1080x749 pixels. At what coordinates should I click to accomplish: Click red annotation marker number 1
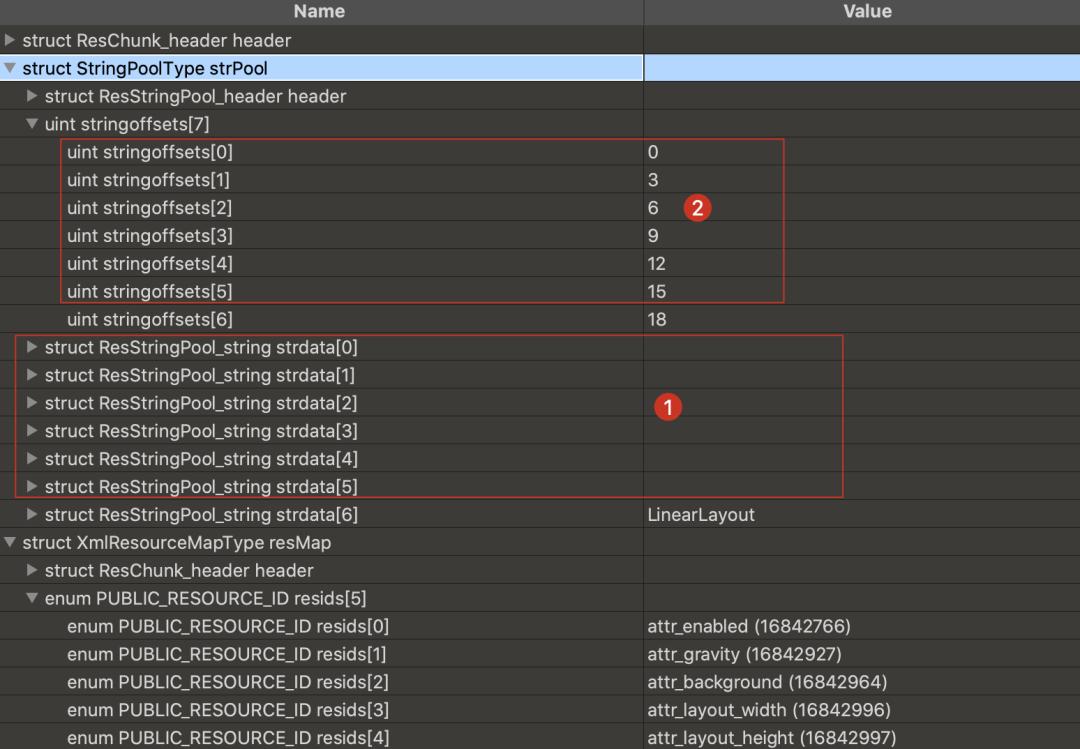666,406
